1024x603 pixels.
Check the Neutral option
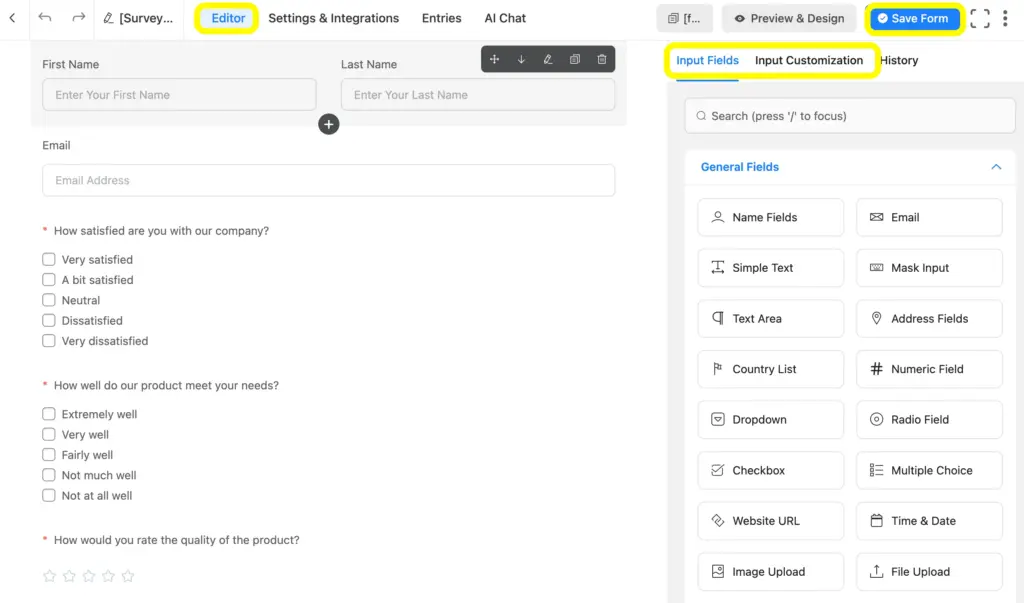pyautogui.click(x=48, y=300)
